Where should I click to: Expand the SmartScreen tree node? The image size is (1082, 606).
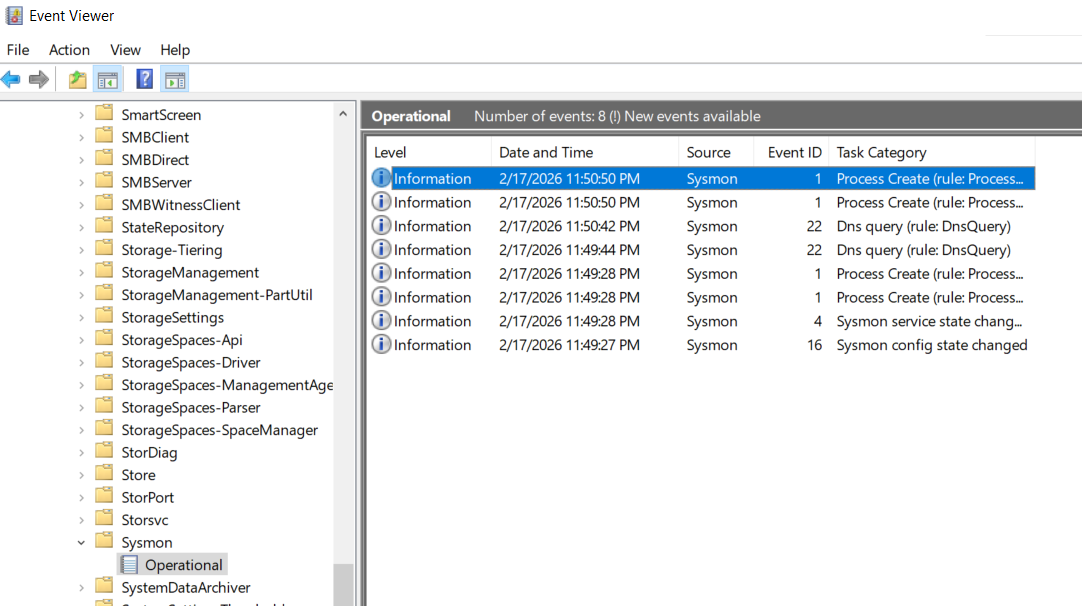81,115
